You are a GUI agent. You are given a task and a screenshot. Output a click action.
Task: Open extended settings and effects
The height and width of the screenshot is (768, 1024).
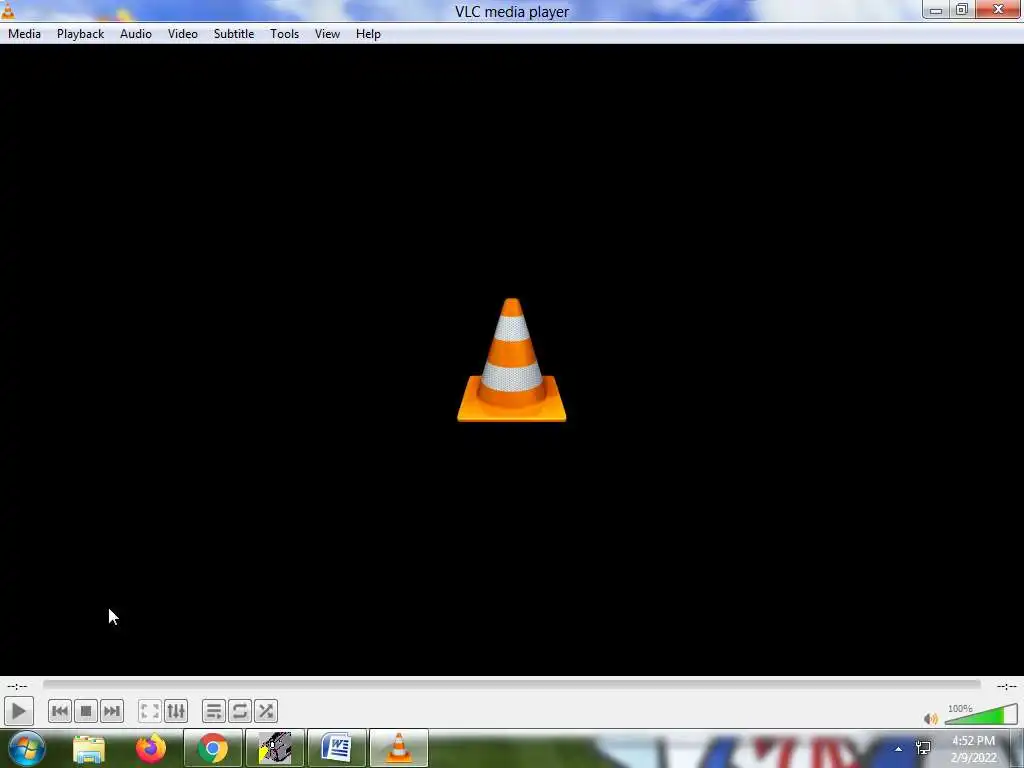[x=176, y=711]
